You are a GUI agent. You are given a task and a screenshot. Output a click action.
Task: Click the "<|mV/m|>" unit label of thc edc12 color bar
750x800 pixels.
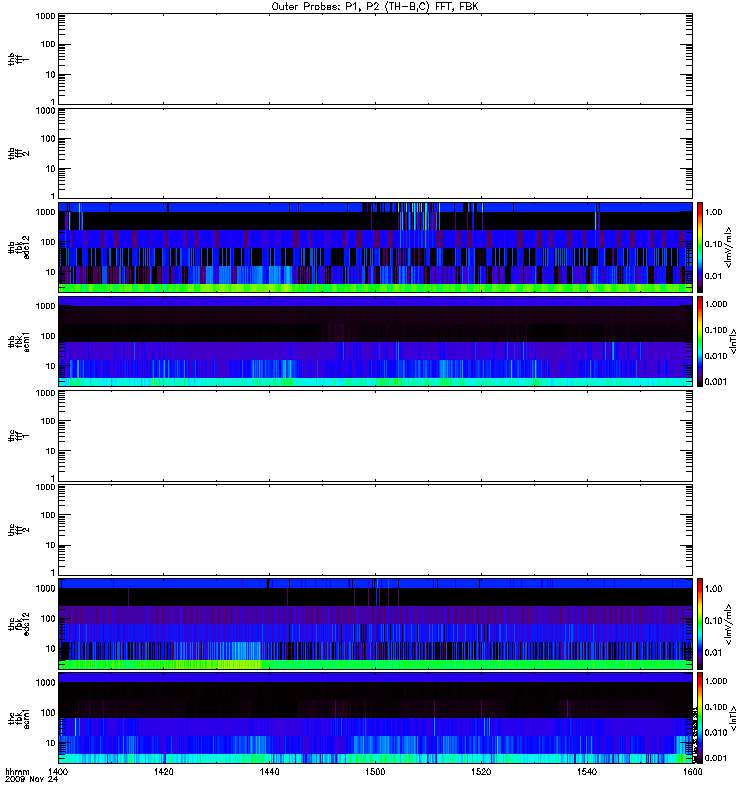click(728, 624)
